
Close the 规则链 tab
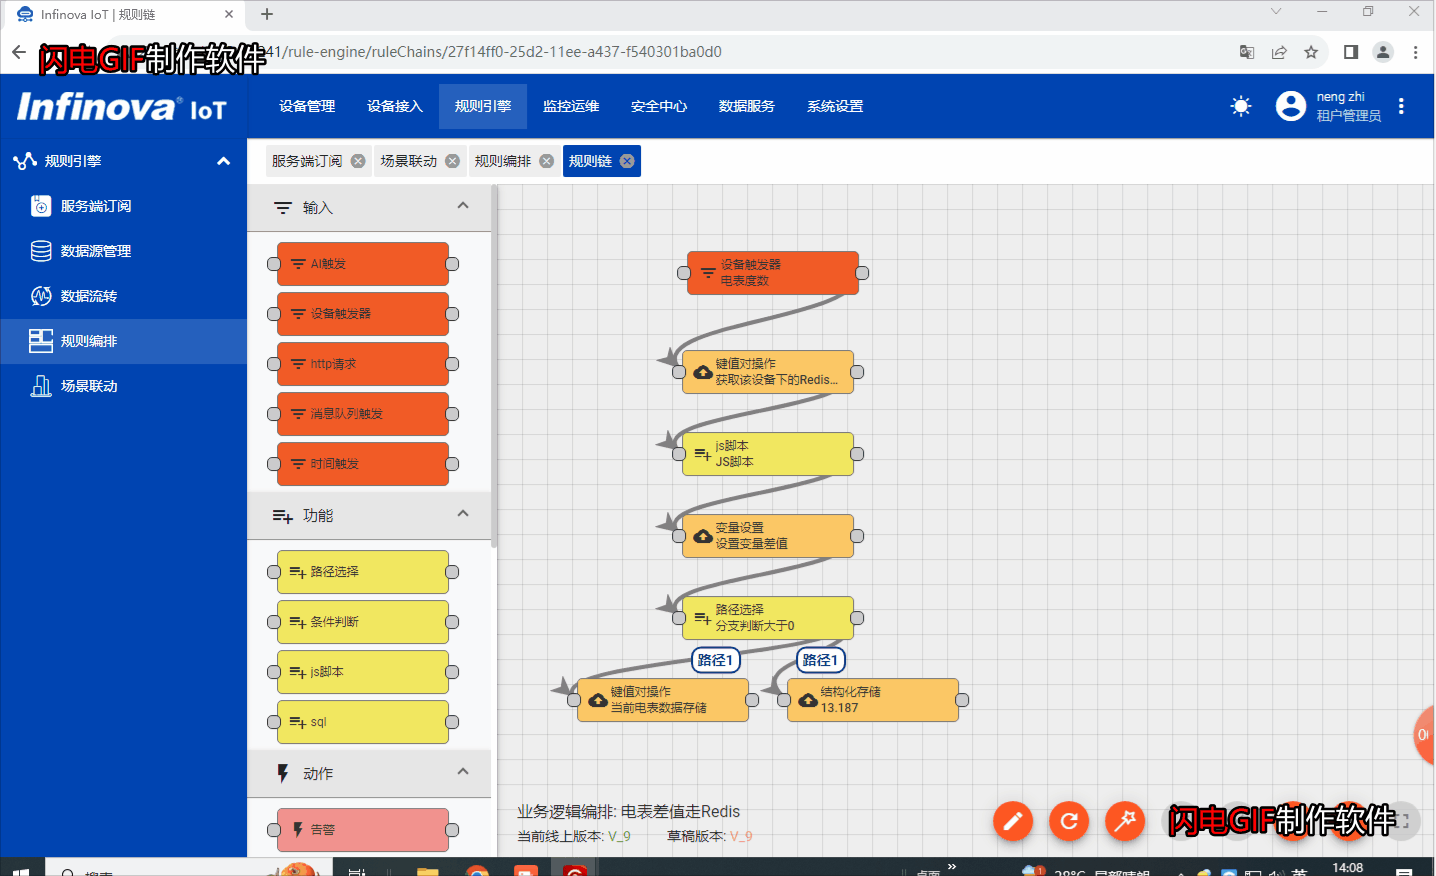[627, 161]
